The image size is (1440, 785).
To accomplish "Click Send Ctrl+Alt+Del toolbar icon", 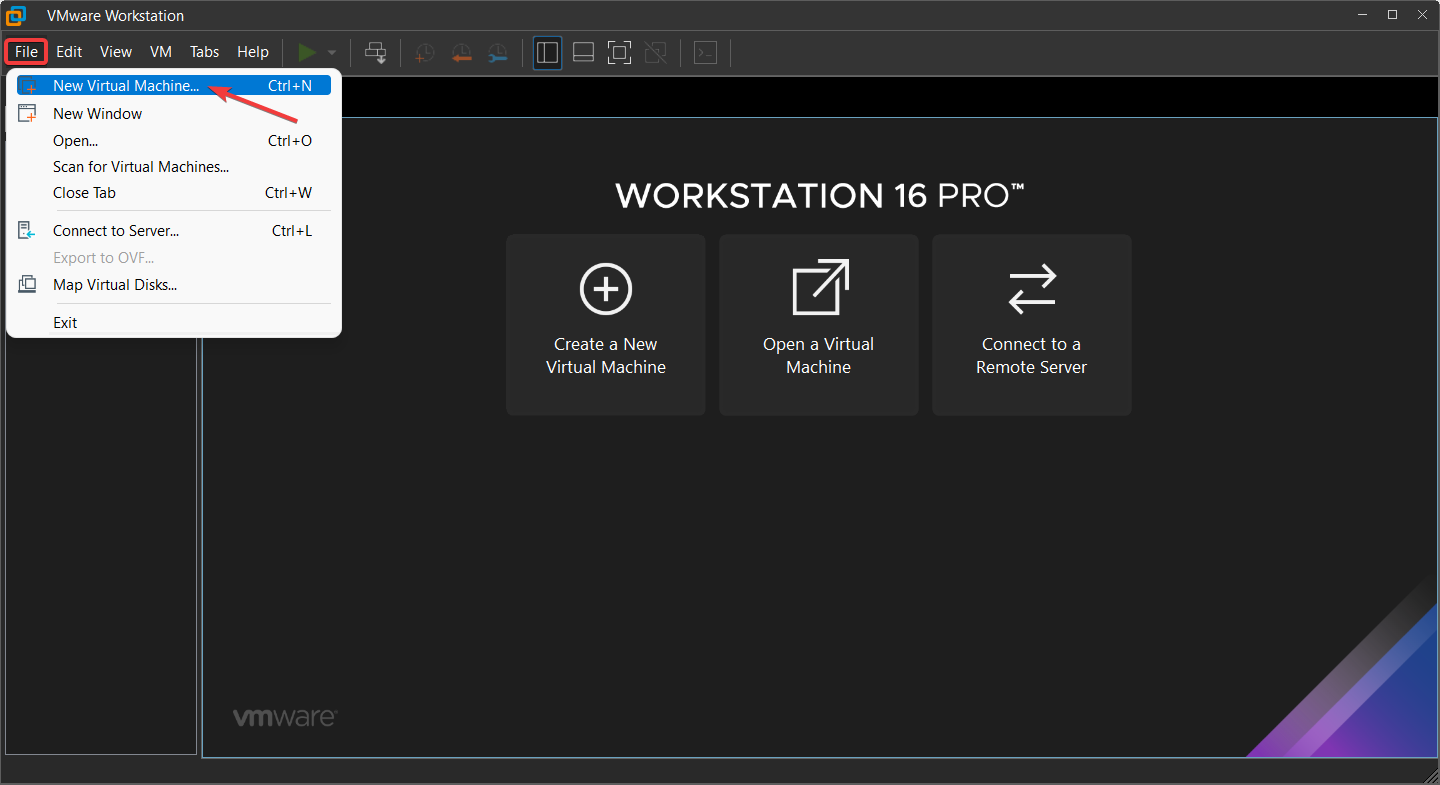I will (376, 52).
